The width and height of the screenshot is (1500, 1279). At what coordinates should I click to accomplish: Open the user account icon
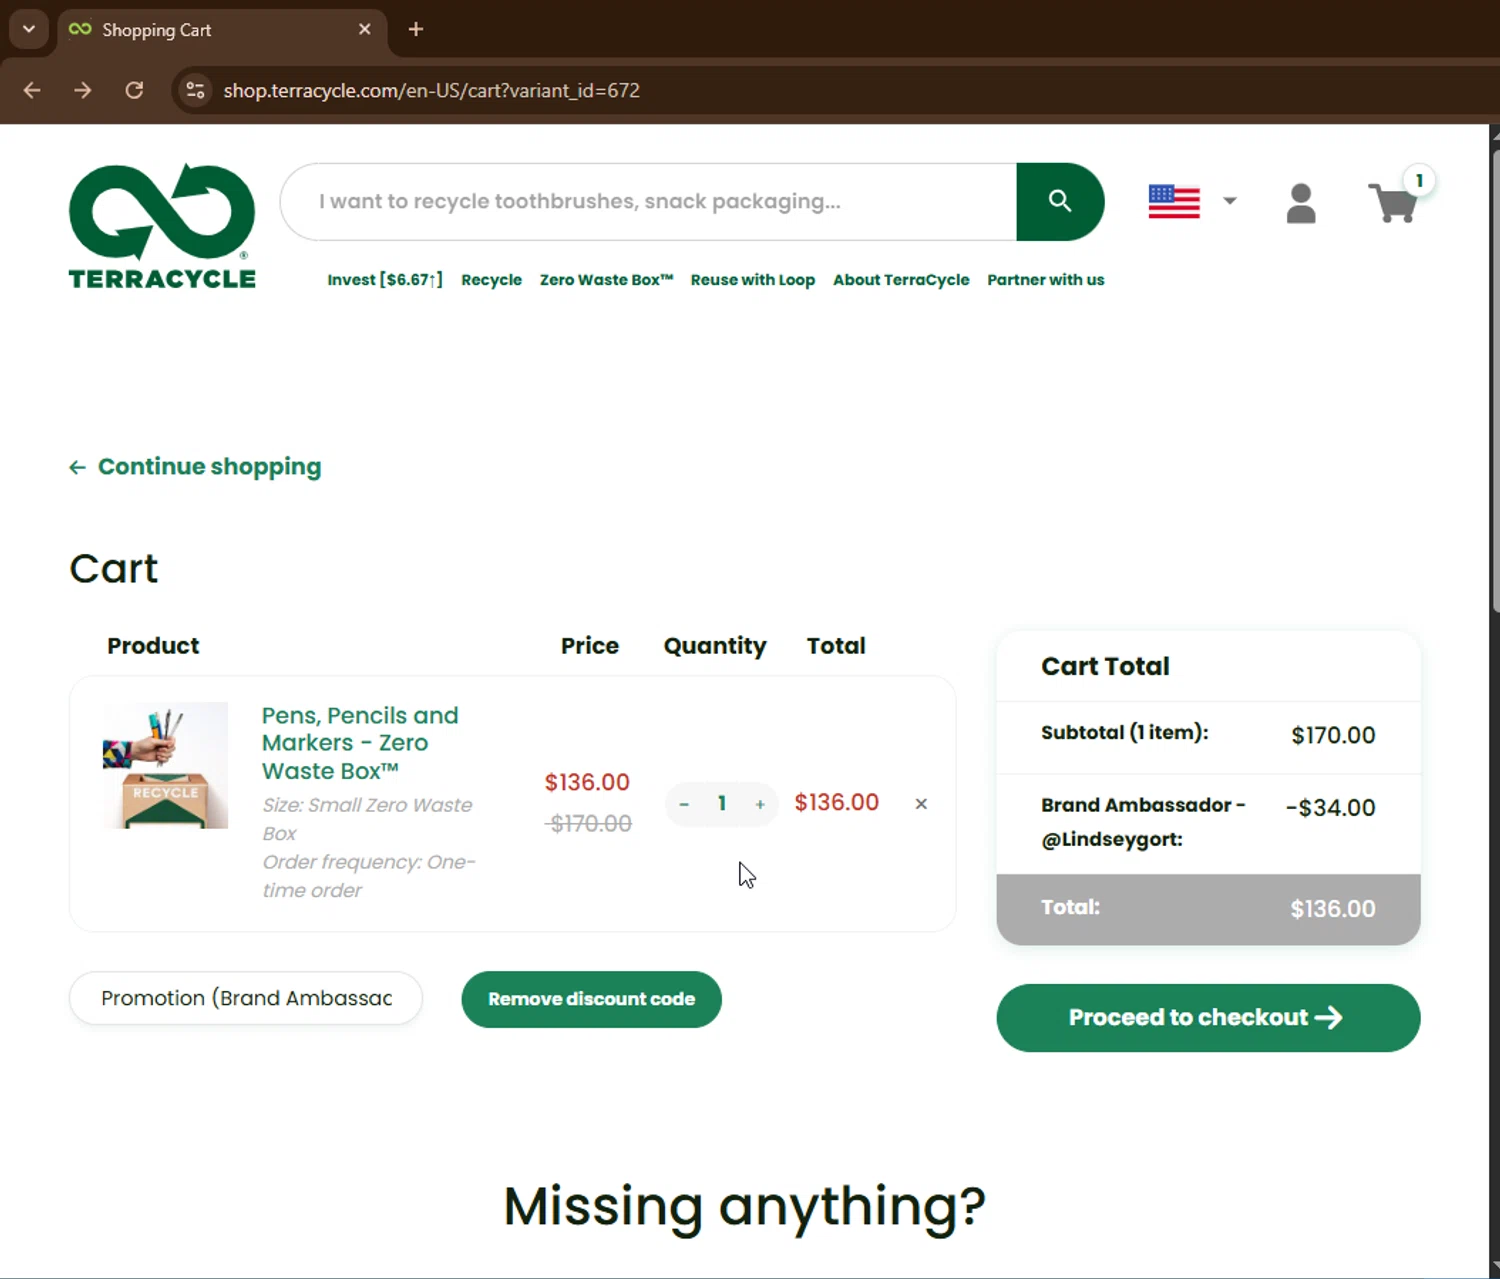[1300, 203]
